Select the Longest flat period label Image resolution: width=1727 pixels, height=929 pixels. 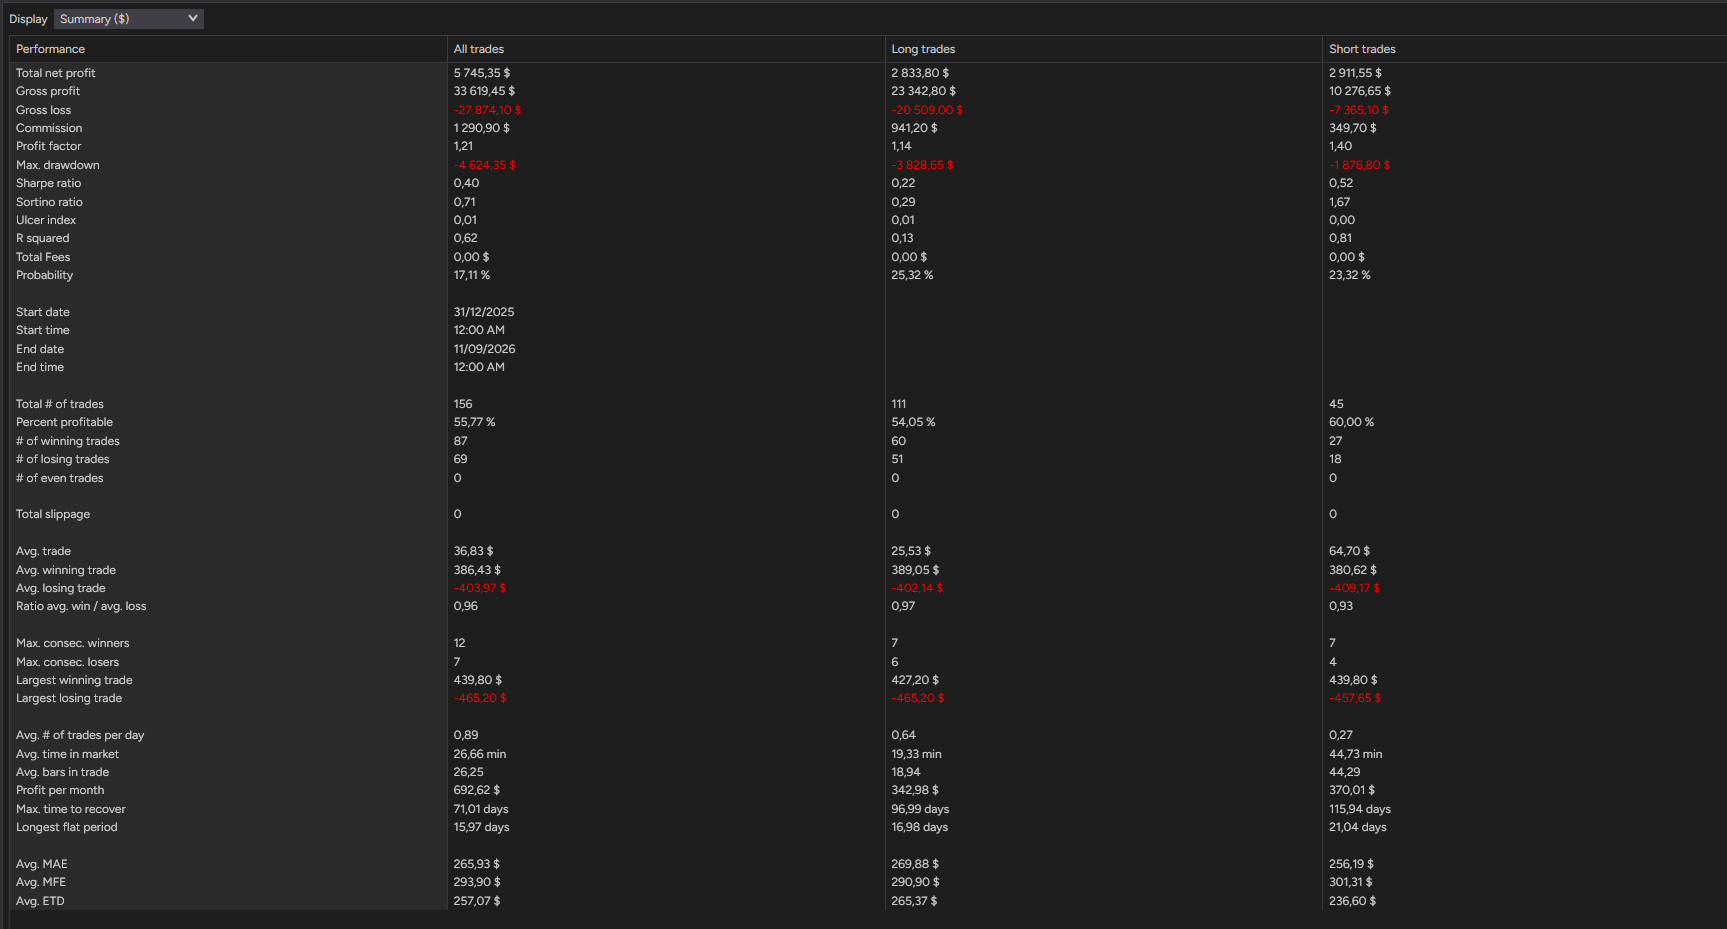(x=67, y=827)
